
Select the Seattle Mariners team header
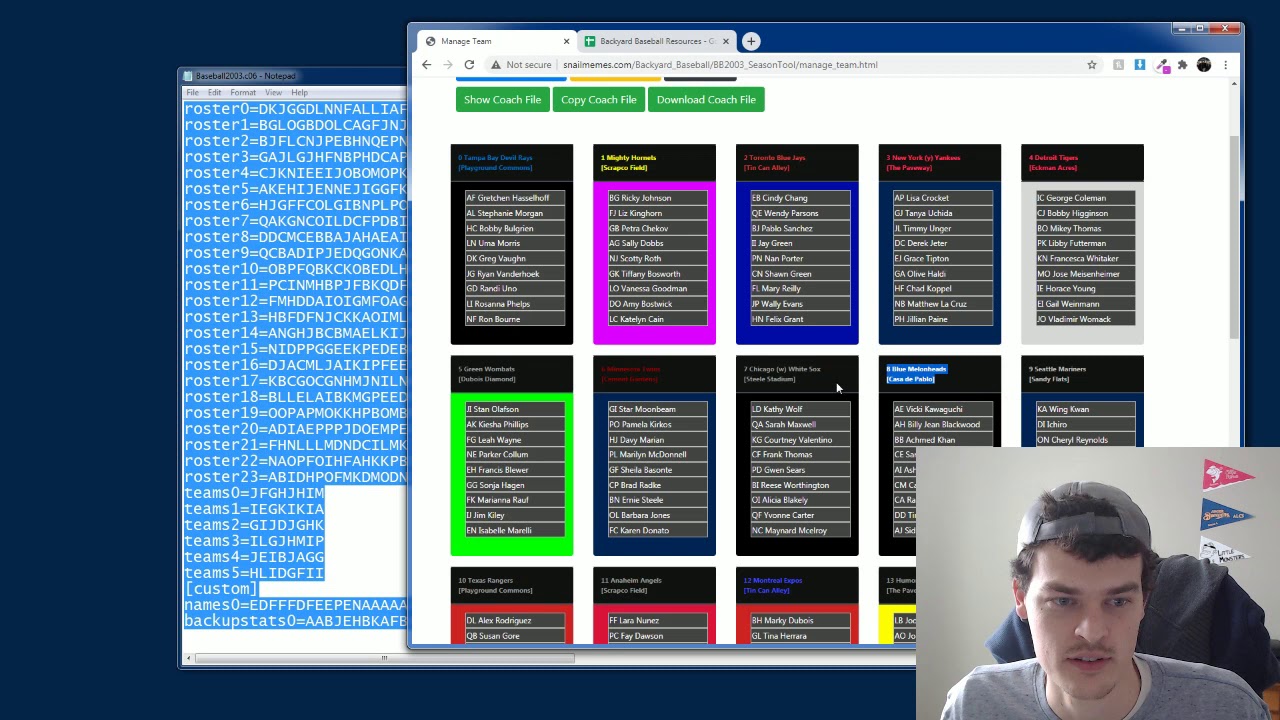pyautogui.click(x=1082, y=374)
